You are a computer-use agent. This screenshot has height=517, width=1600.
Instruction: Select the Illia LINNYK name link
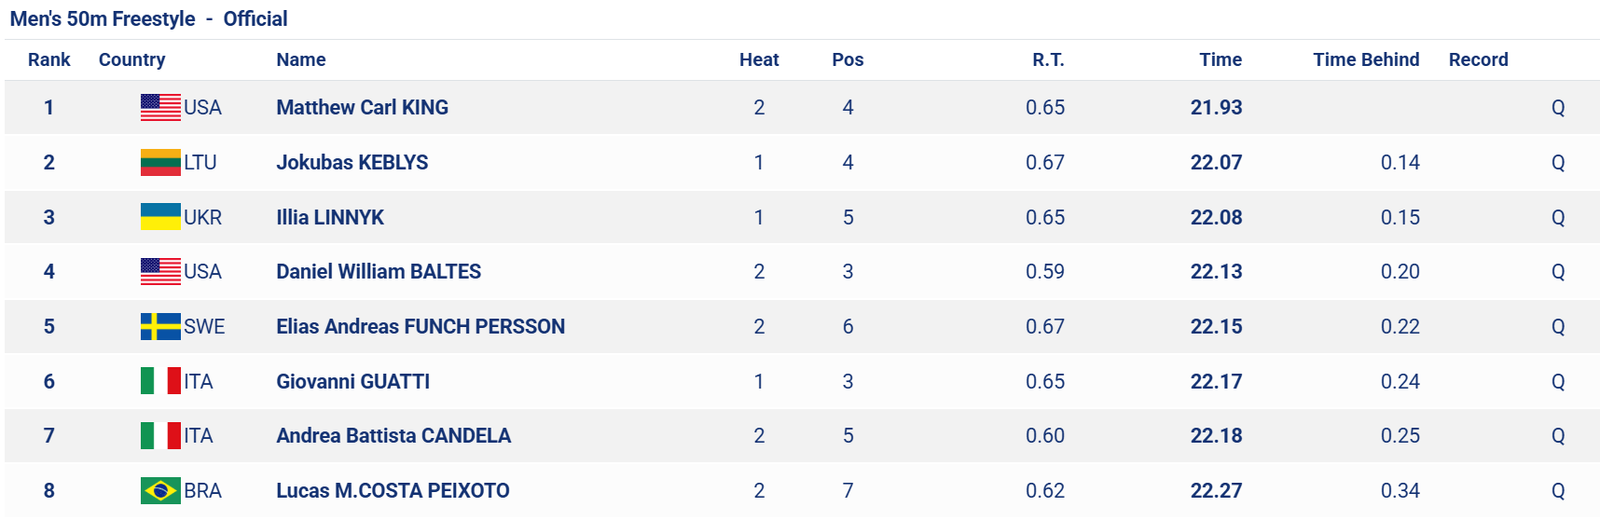330,217
